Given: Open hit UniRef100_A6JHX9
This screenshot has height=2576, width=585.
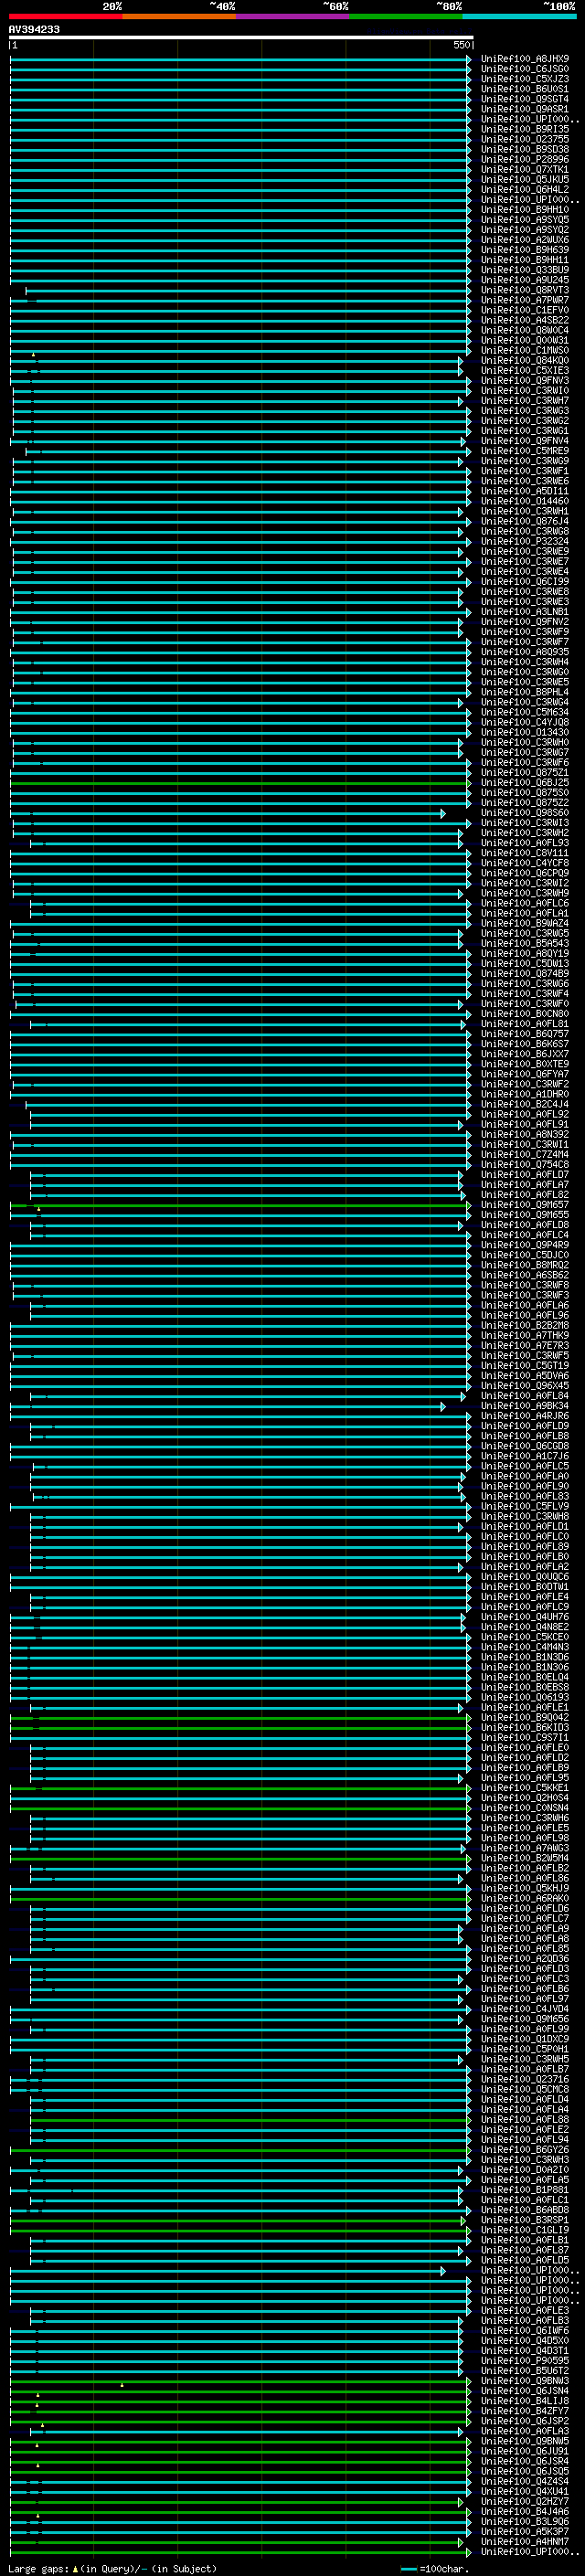Looking at the screenshot, I should click(x=525, y=59).
